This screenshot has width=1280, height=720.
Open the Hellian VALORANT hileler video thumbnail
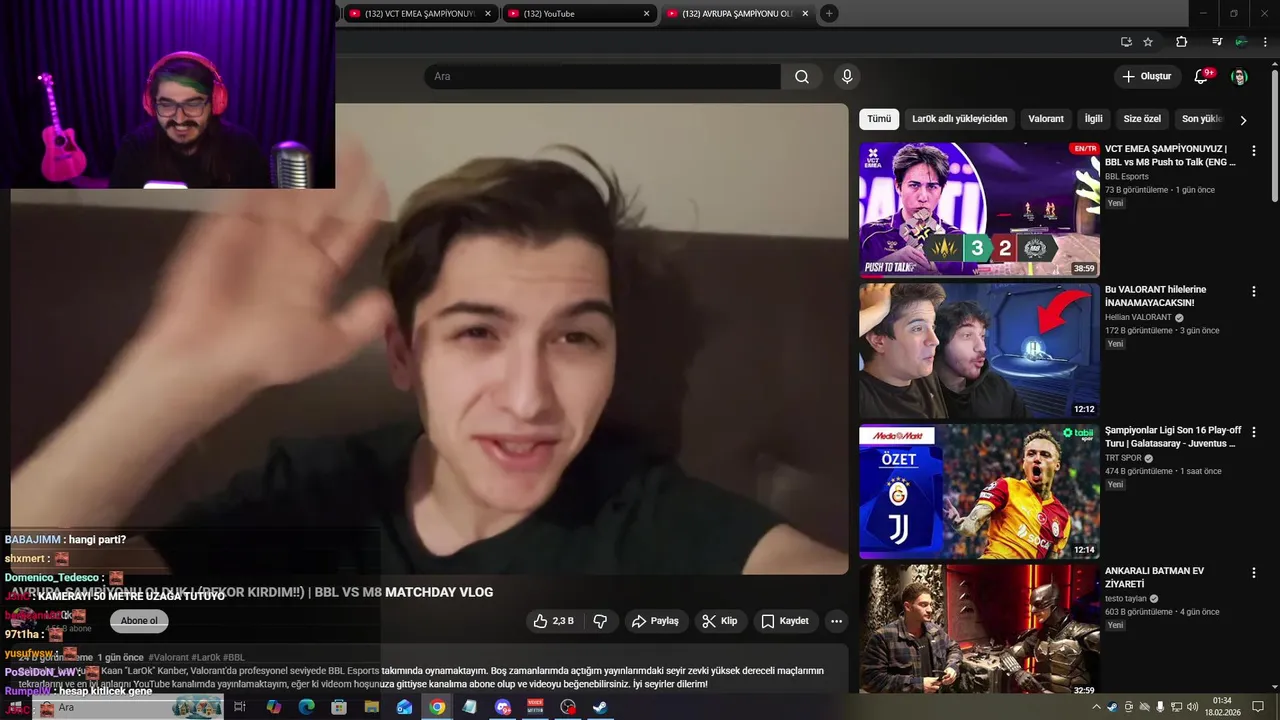979,350
